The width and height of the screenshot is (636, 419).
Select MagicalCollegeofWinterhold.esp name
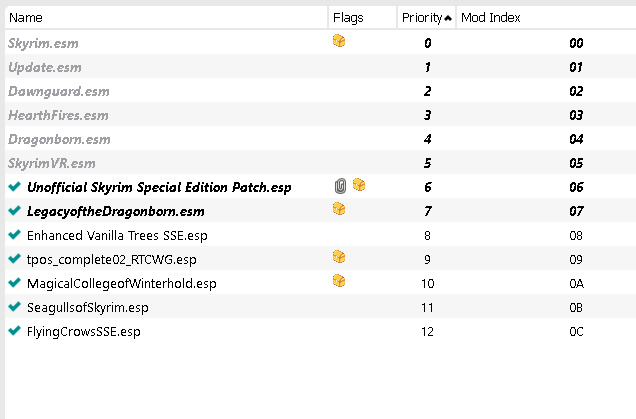(x=122, y=284)
